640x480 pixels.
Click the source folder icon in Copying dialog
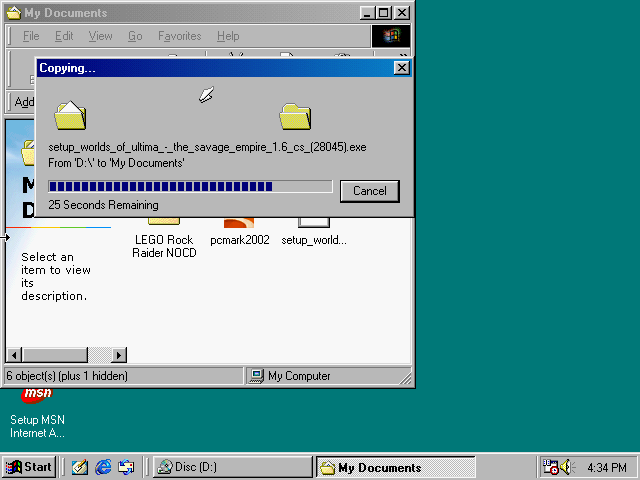click(70, 116)
